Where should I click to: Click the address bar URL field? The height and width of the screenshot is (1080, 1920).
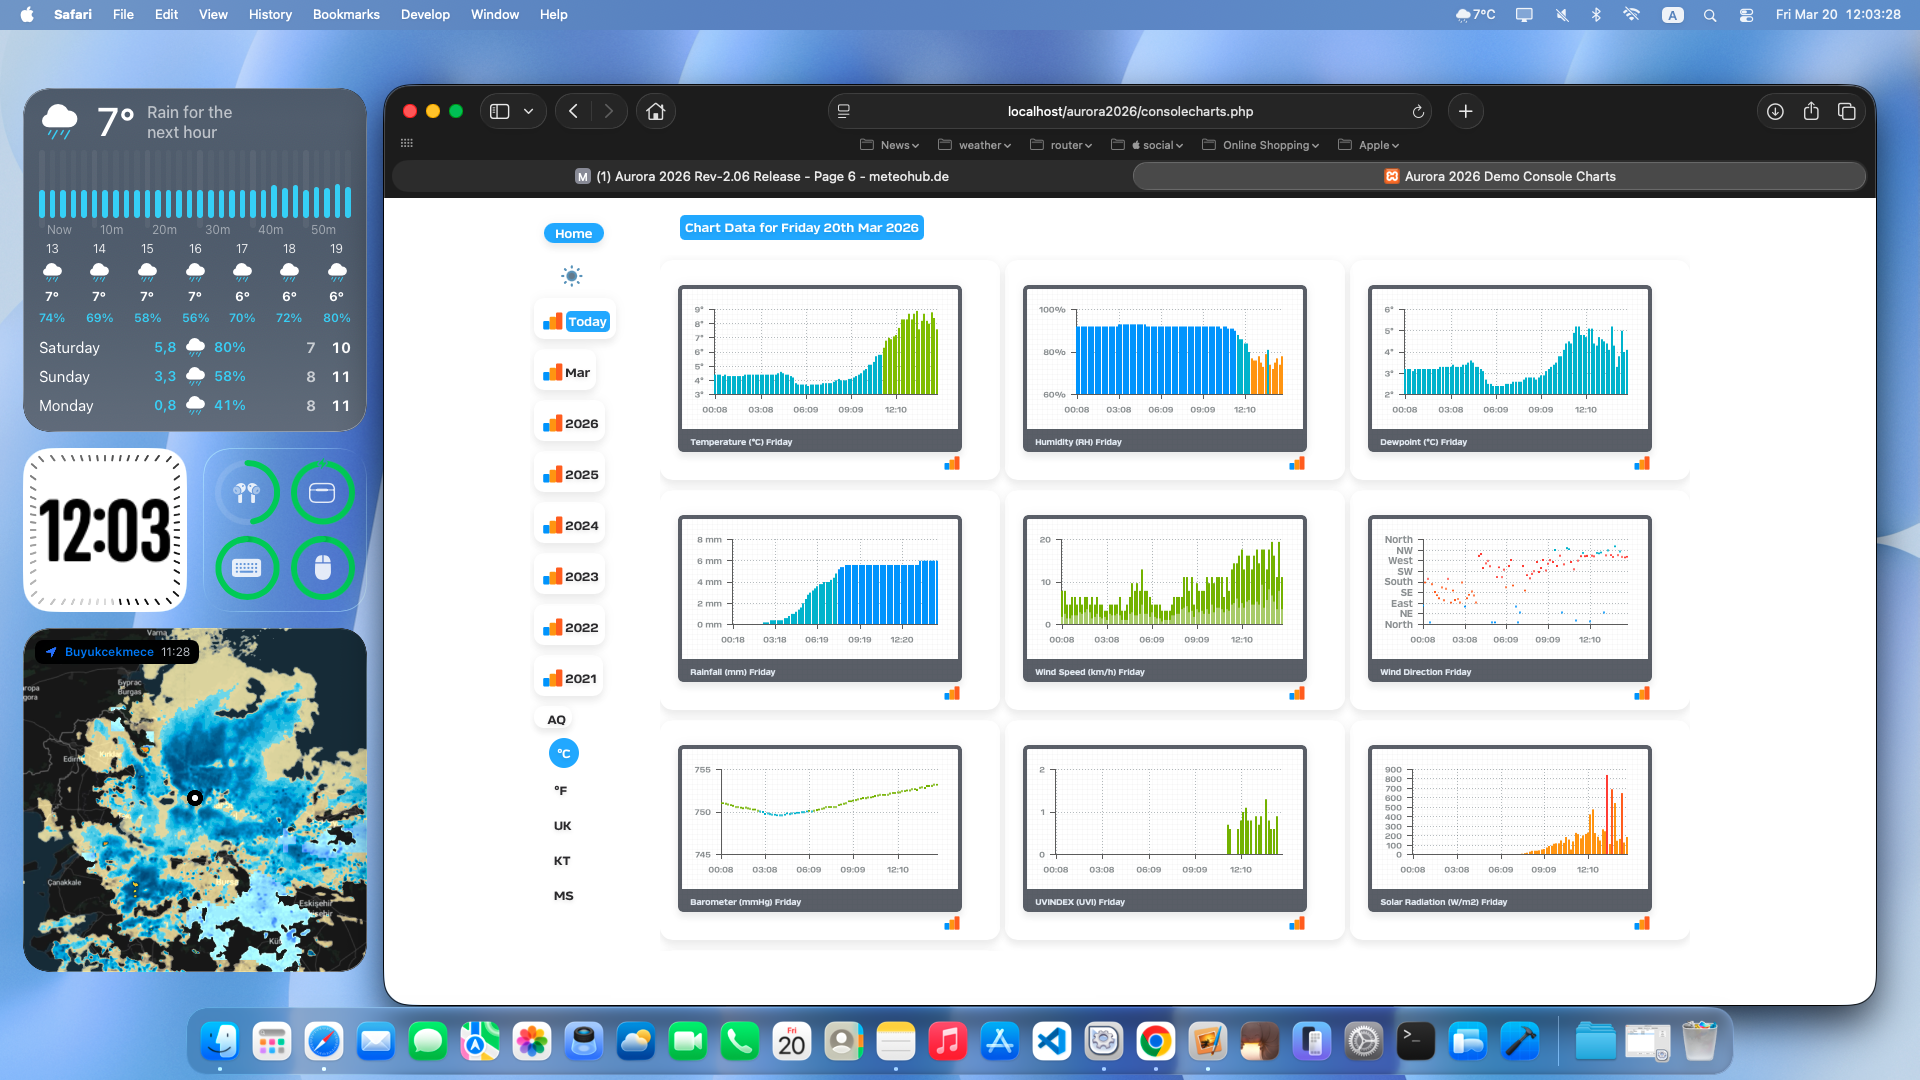[x=1130, y=111]
